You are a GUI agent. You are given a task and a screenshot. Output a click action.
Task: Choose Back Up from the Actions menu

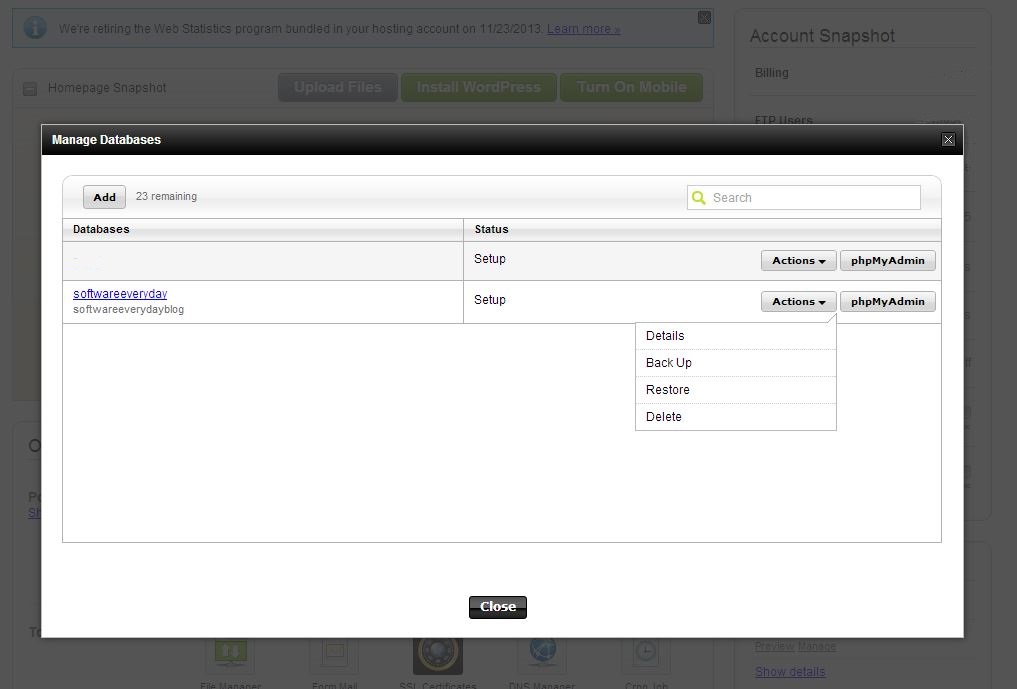pos(669,363)
